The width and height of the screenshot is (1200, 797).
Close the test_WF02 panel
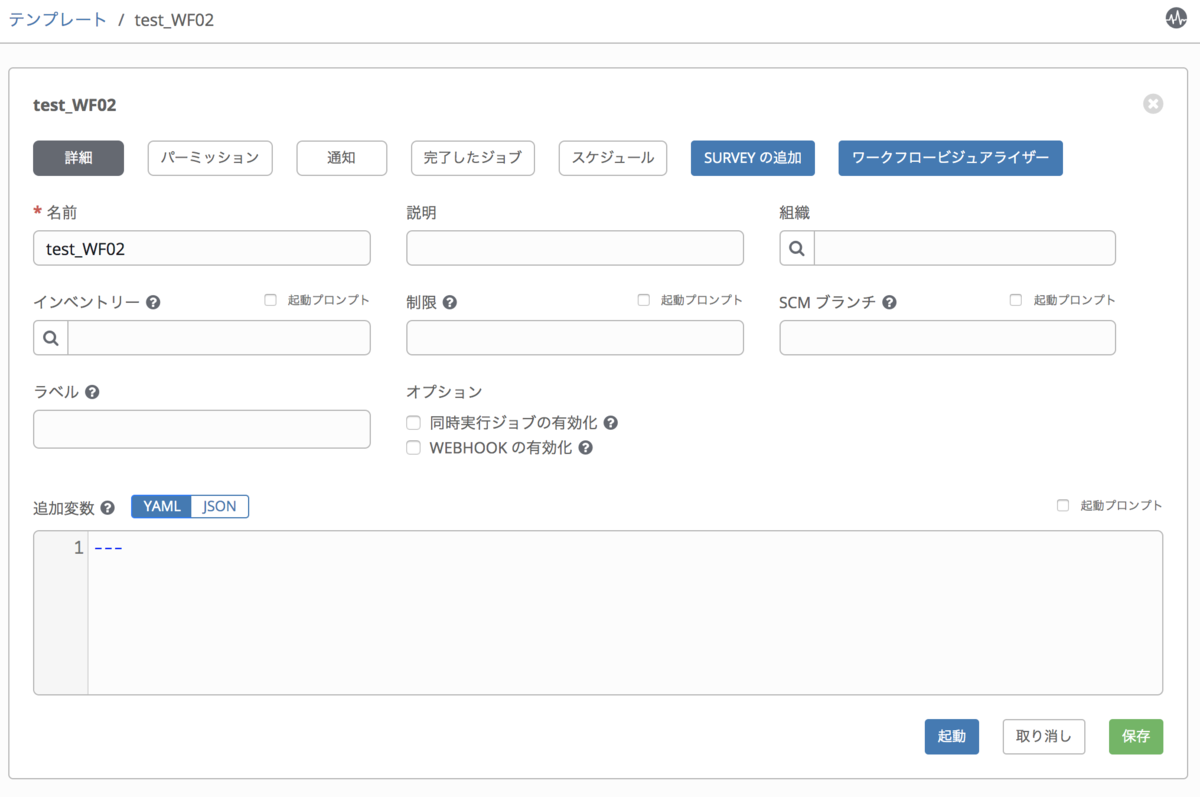tap(1153, 104)
